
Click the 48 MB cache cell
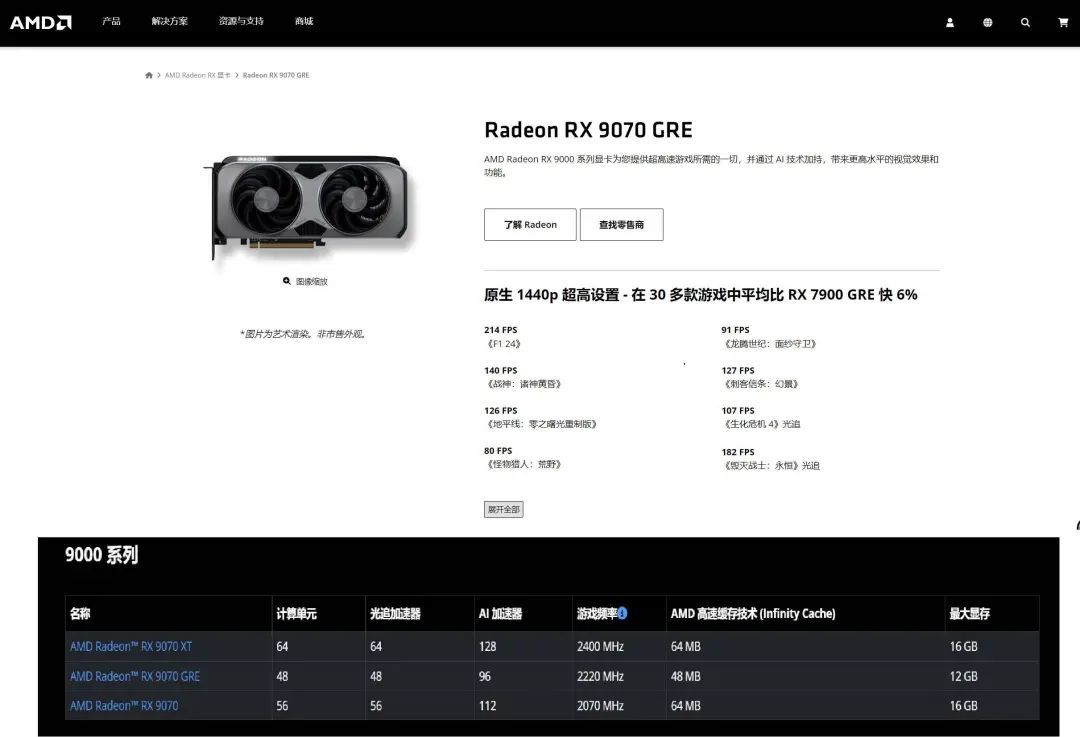(685, 676)
